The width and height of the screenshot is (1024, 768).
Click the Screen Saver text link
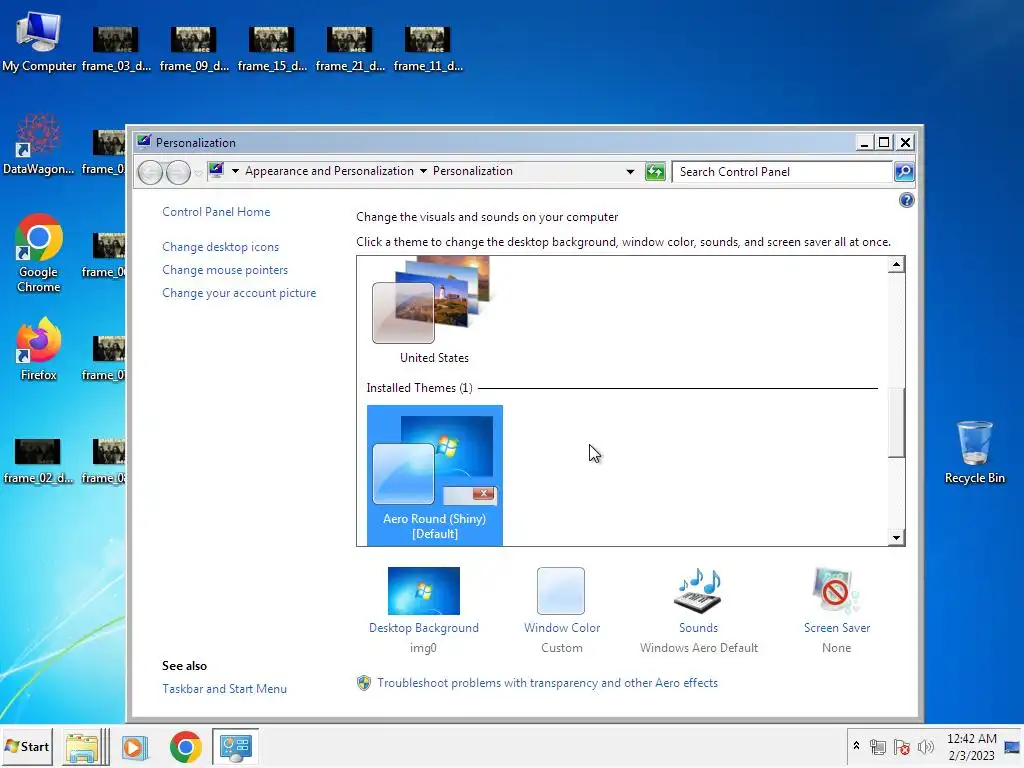point(837,628)
